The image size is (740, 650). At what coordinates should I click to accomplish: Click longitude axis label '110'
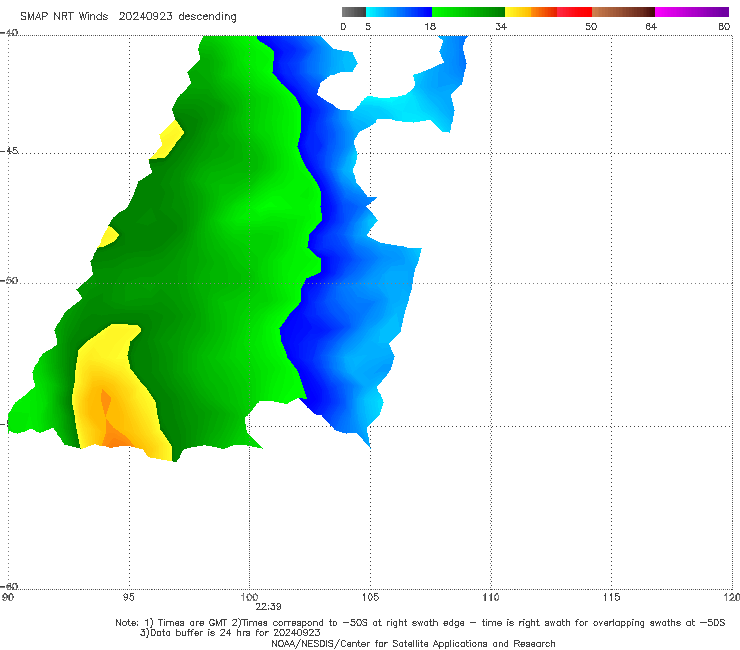tap(491, 597)
